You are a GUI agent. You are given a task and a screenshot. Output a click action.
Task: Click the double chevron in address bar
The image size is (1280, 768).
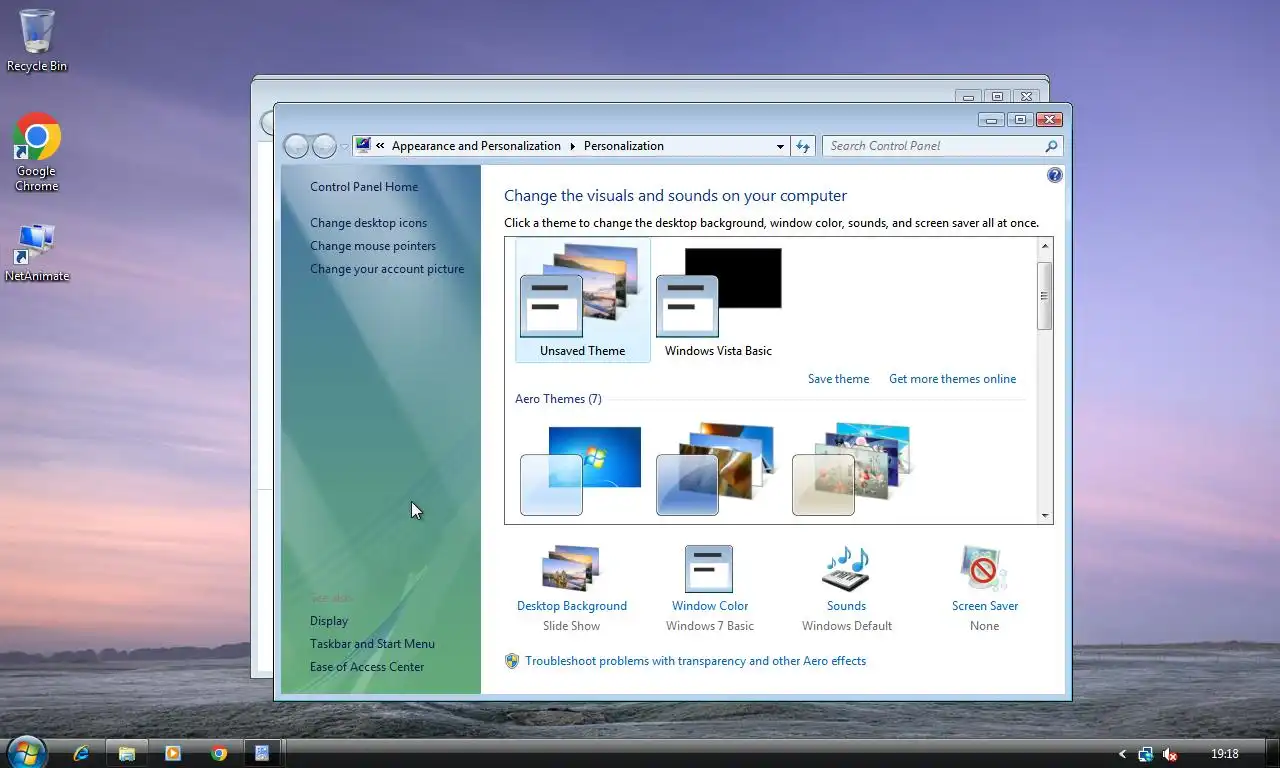[x=380, y=146]
